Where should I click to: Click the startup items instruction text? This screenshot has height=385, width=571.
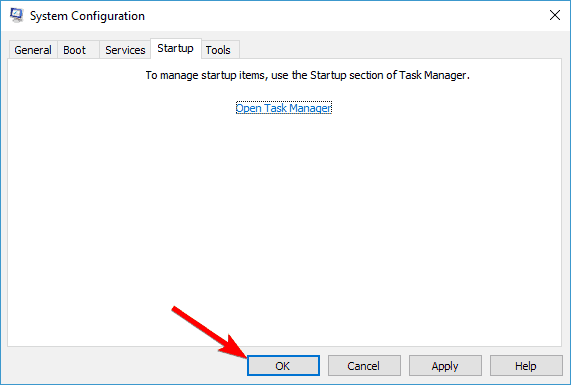[308, 75]
